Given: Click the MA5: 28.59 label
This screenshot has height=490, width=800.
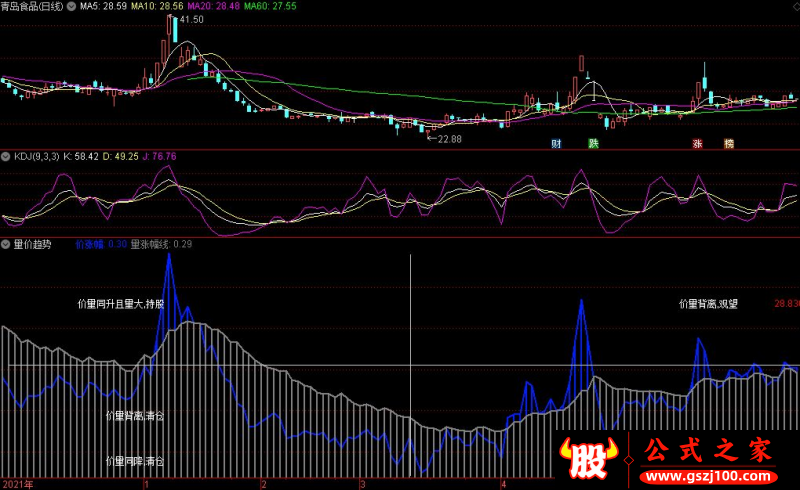Looking at the screenshot, I should [x=104, y=6].
